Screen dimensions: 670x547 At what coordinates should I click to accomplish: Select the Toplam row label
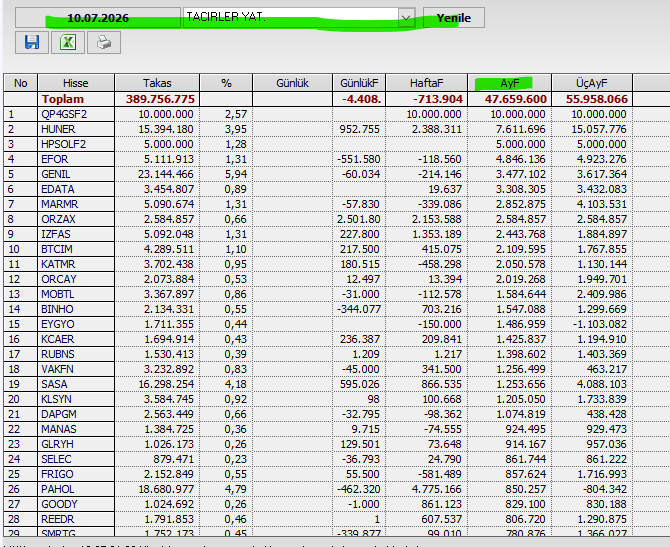(62, 99)
